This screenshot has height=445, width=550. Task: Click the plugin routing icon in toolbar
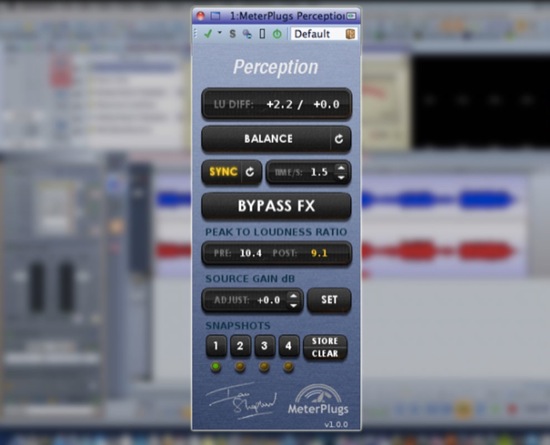(247, 34)
